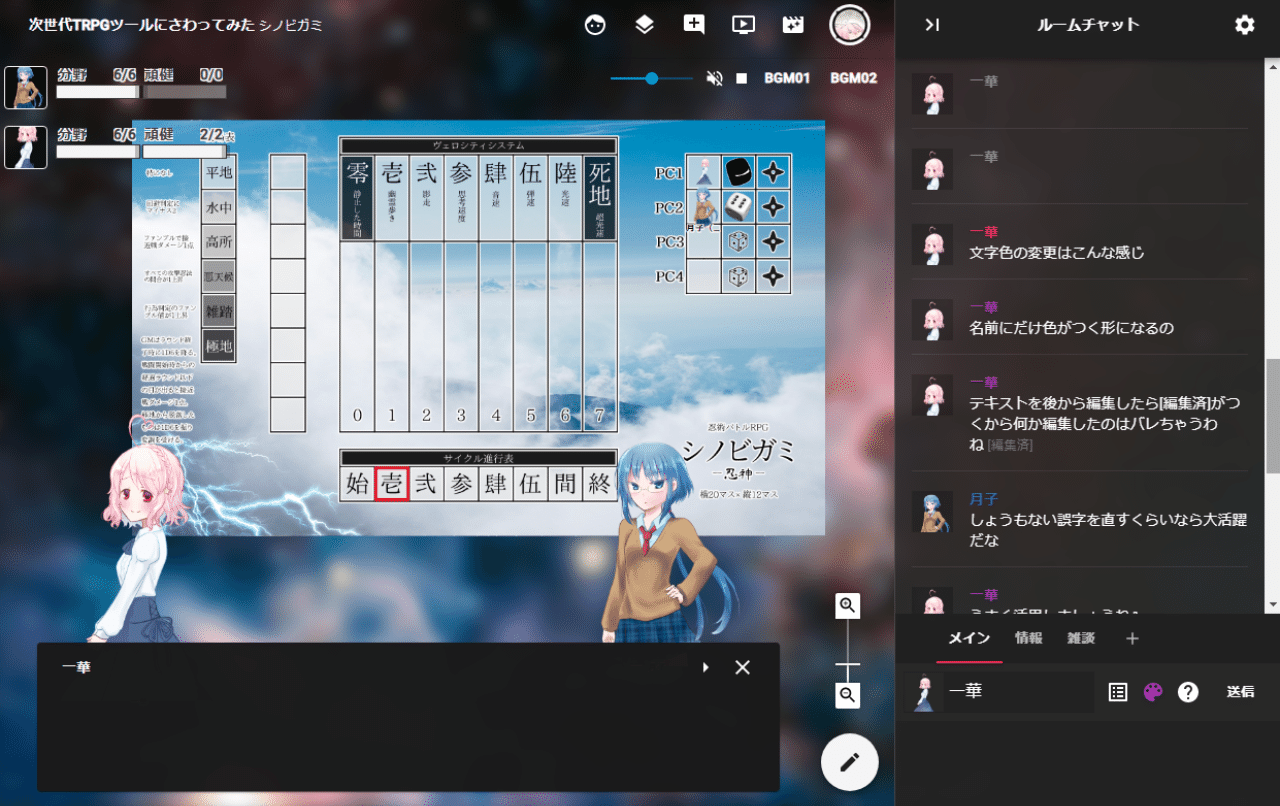Image resolution: width=1280 pixels, height=806 pixels.
Task: Click the PC1 black dice icon
Action: click(738, 172)
